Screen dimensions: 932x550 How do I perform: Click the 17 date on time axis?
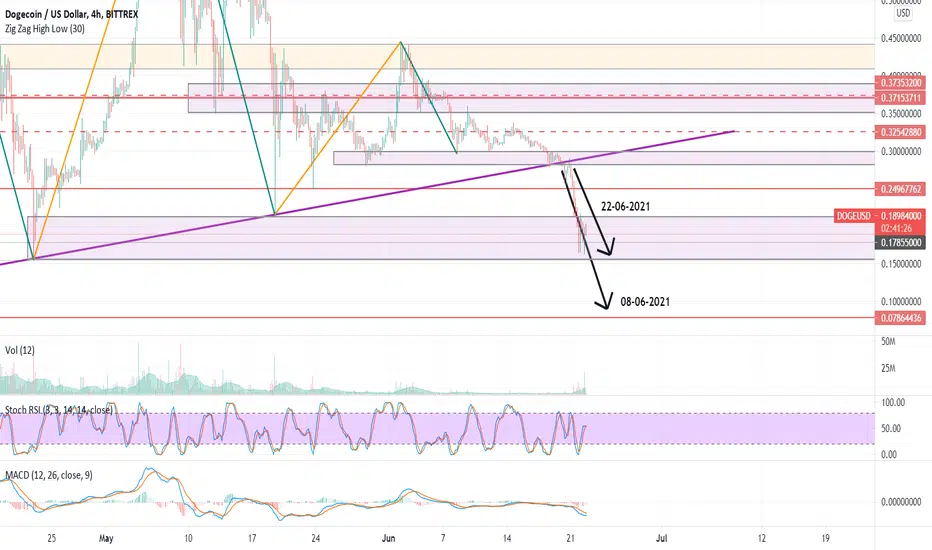252,538
